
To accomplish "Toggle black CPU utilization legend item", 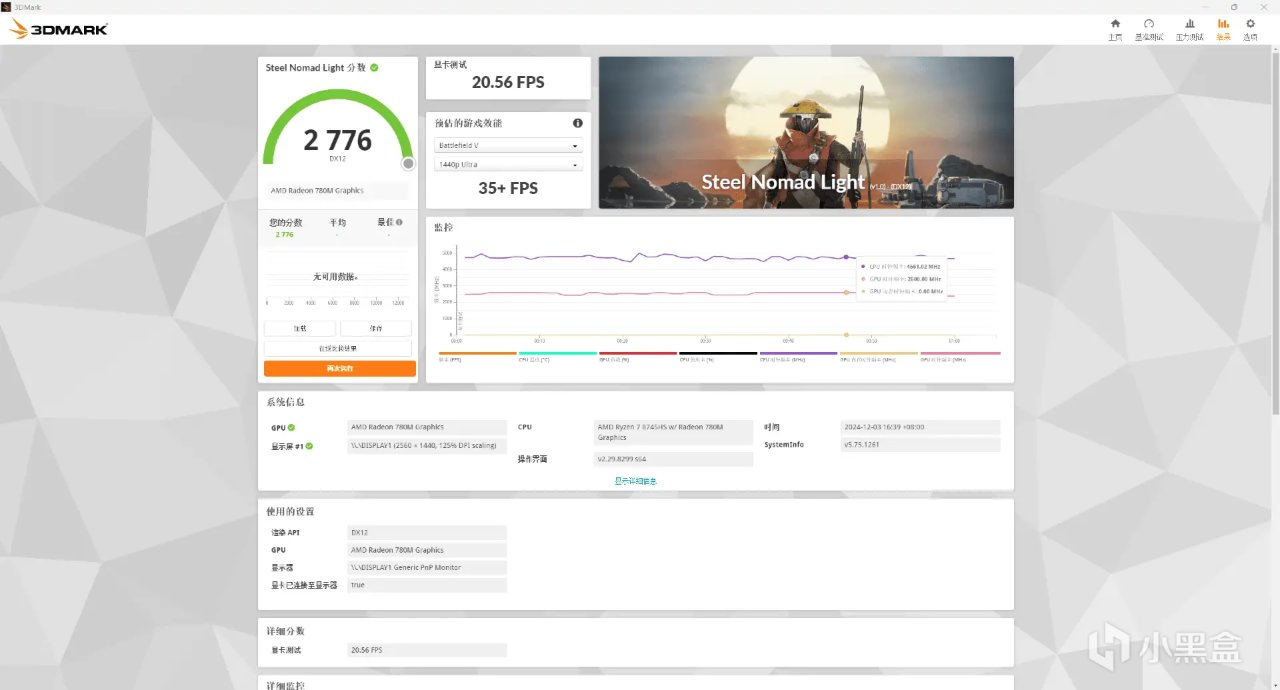I will (718, 356).
